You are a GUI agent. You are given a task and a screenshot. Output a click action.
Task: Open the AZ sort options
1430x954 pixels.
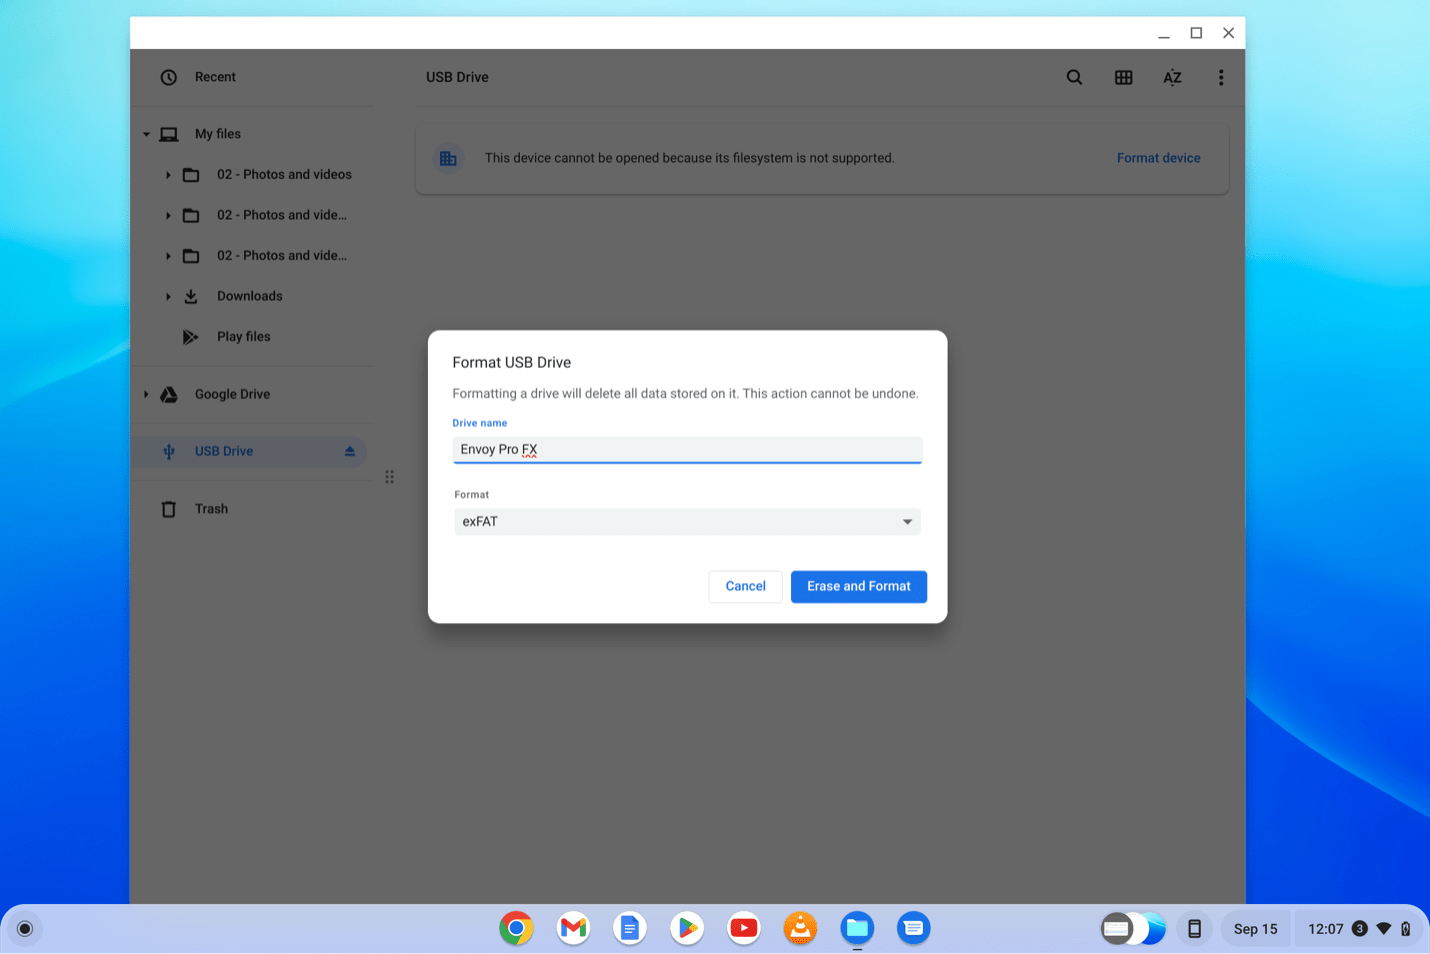(1172, 77)
